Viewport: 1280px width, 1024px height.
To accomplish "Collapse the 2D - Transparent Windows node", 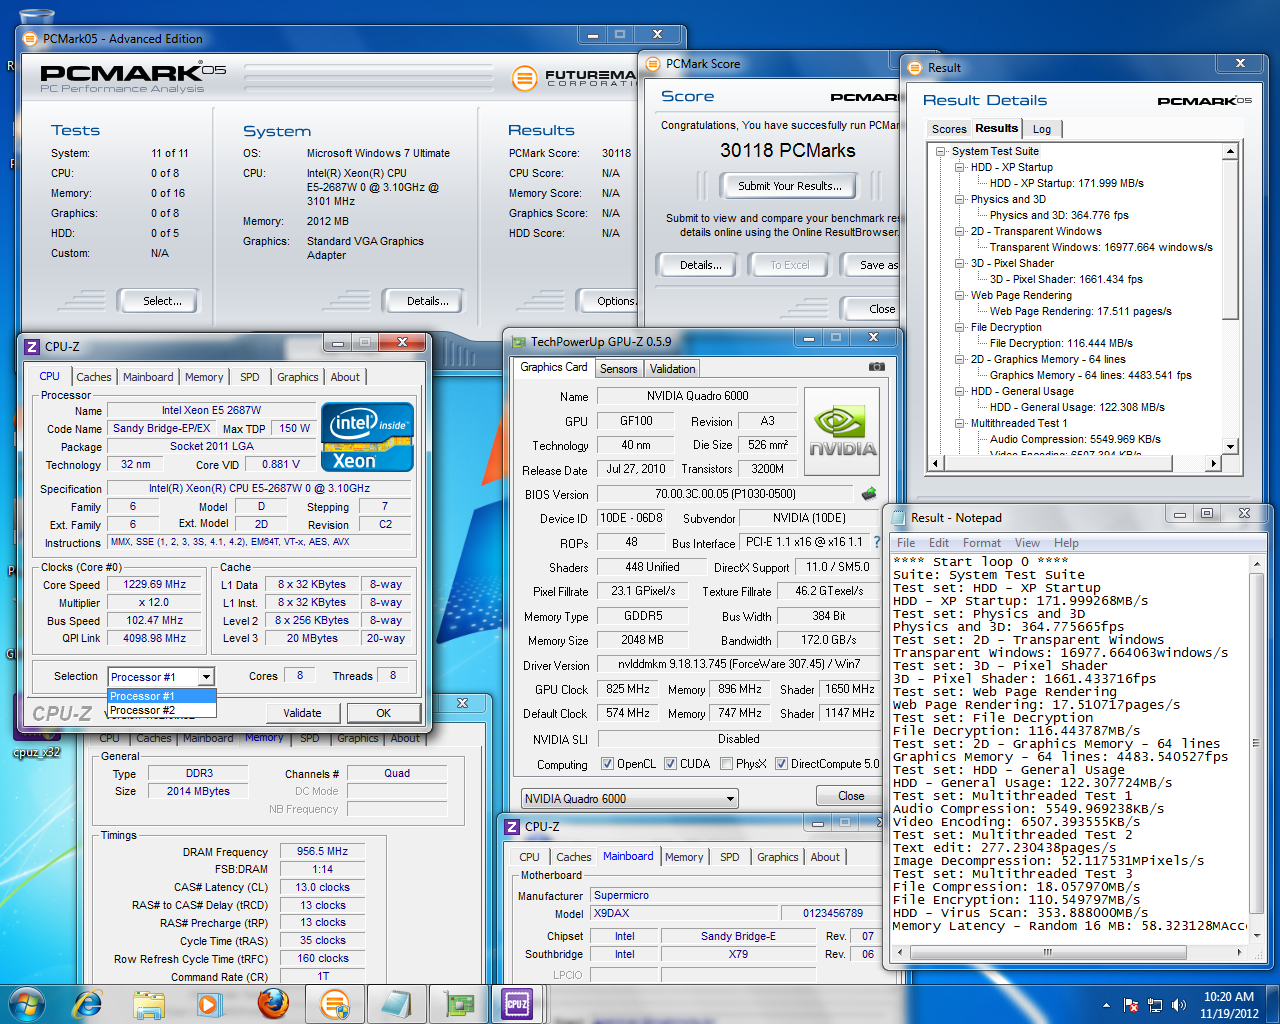I will pos(959,231).
